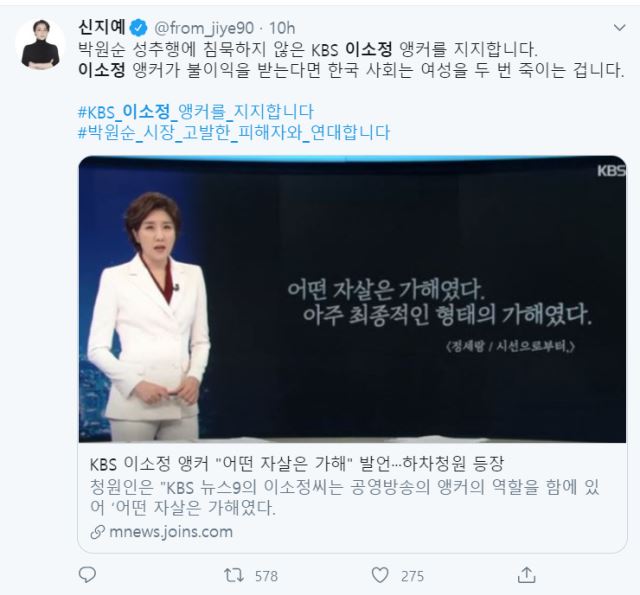Open the share upload icon
Viewport: 640px width, 595px height.
[x=526, y=575]
